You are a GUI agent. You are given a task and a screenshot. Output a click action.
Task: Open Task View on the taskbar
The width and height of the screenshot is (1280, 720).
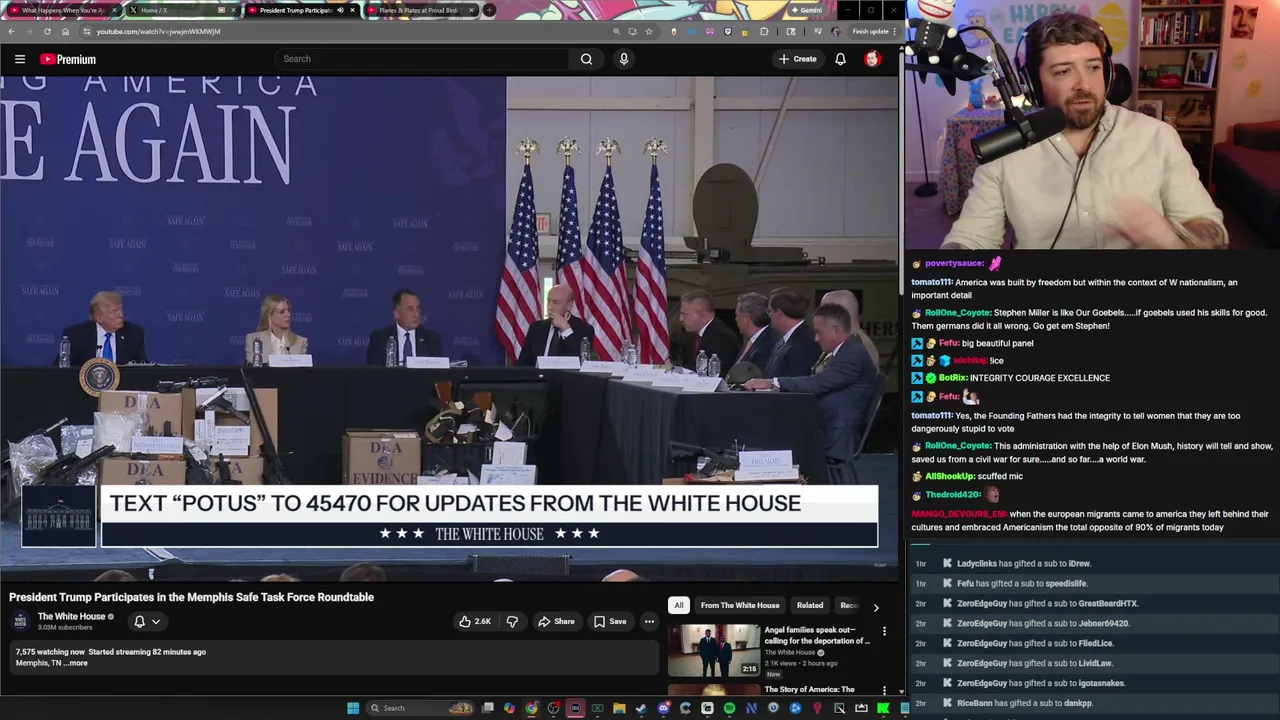point(487,708)
